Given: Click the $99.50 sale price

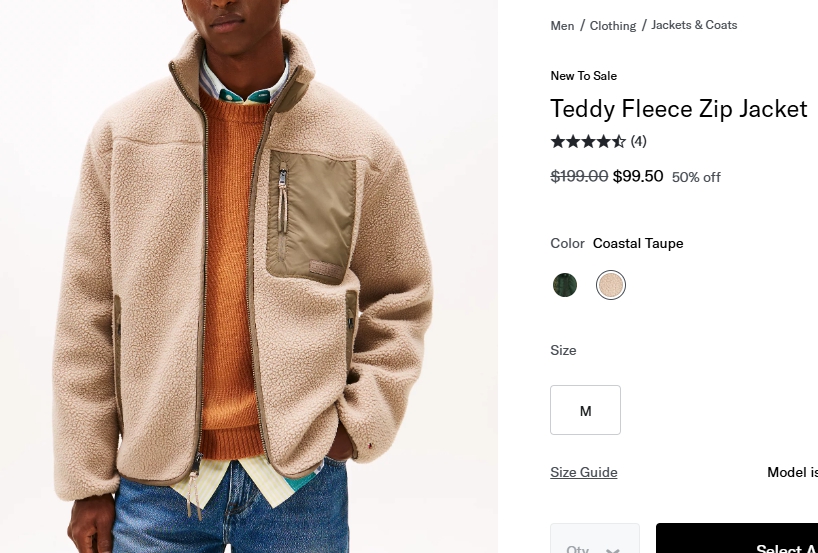Looking at the screenshot, I should pyautogui.click(x=638, y=176).
